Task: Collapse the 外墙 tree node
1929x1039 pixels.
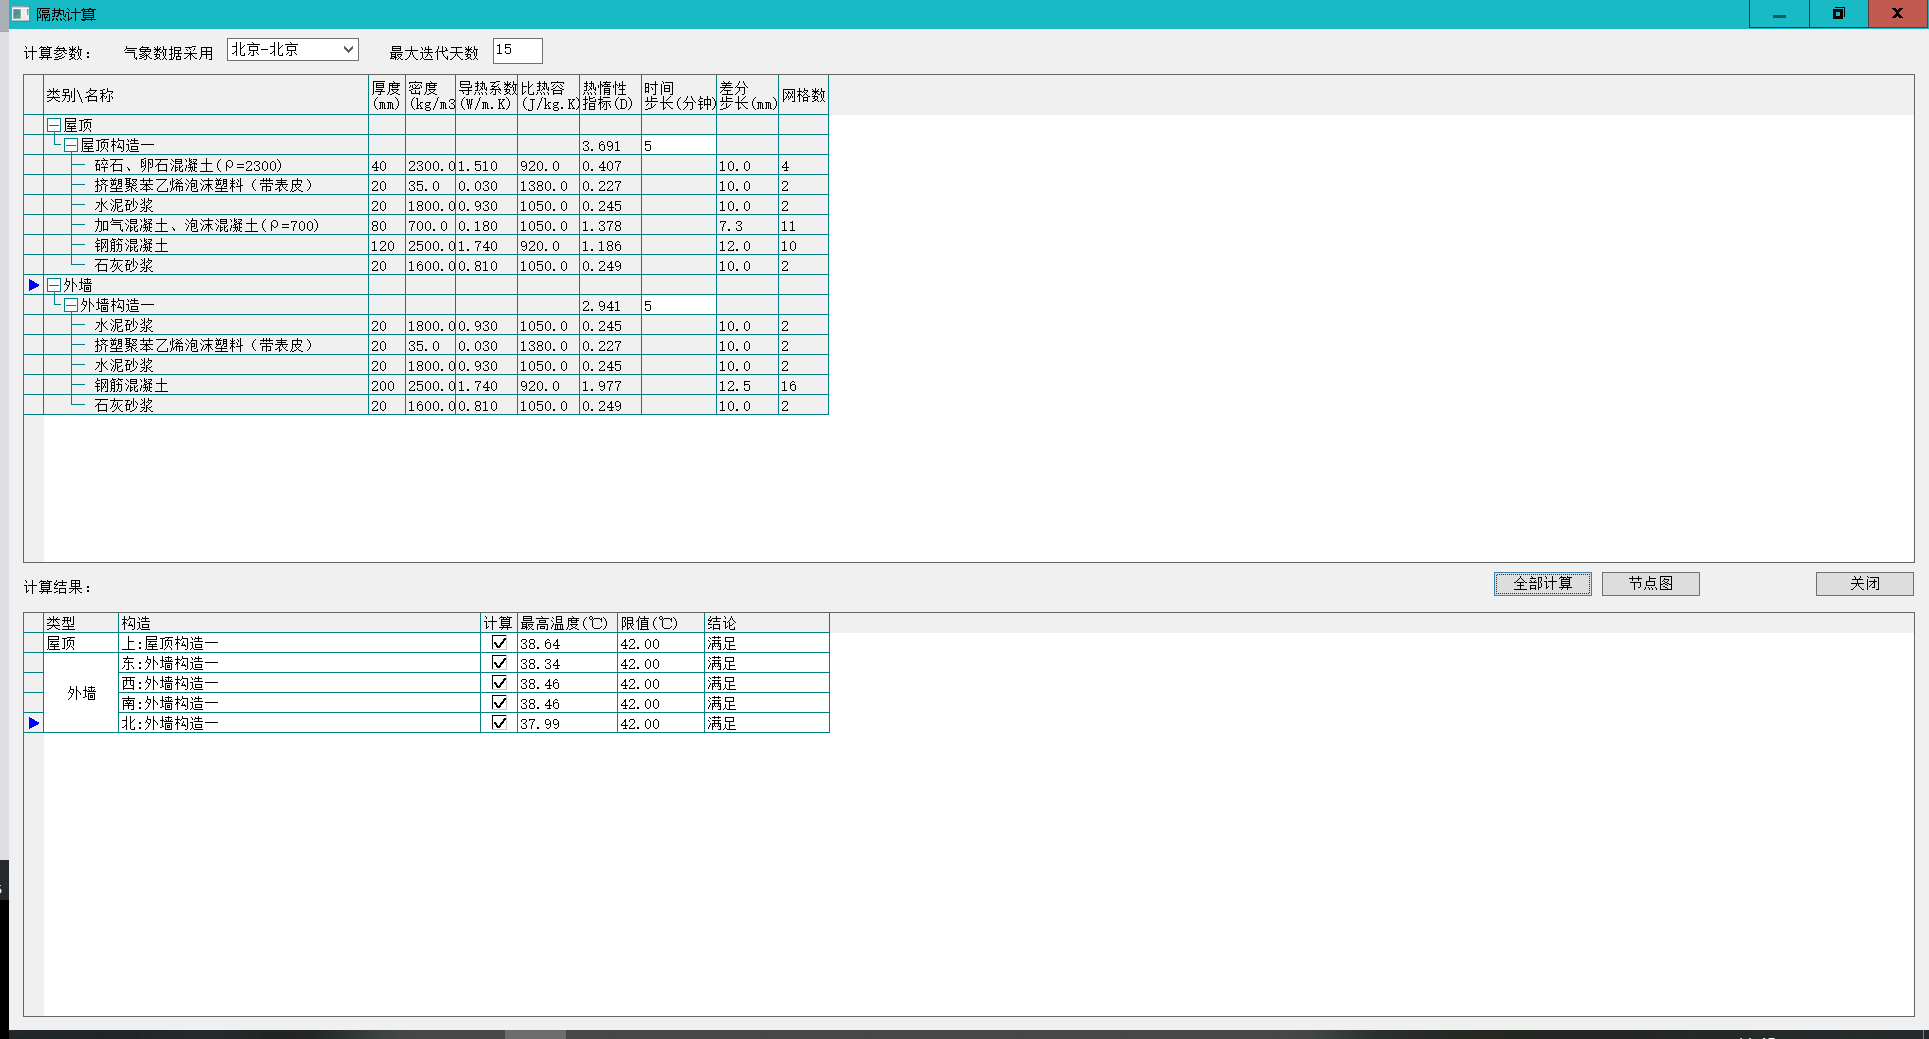Action: click(54, 285)
